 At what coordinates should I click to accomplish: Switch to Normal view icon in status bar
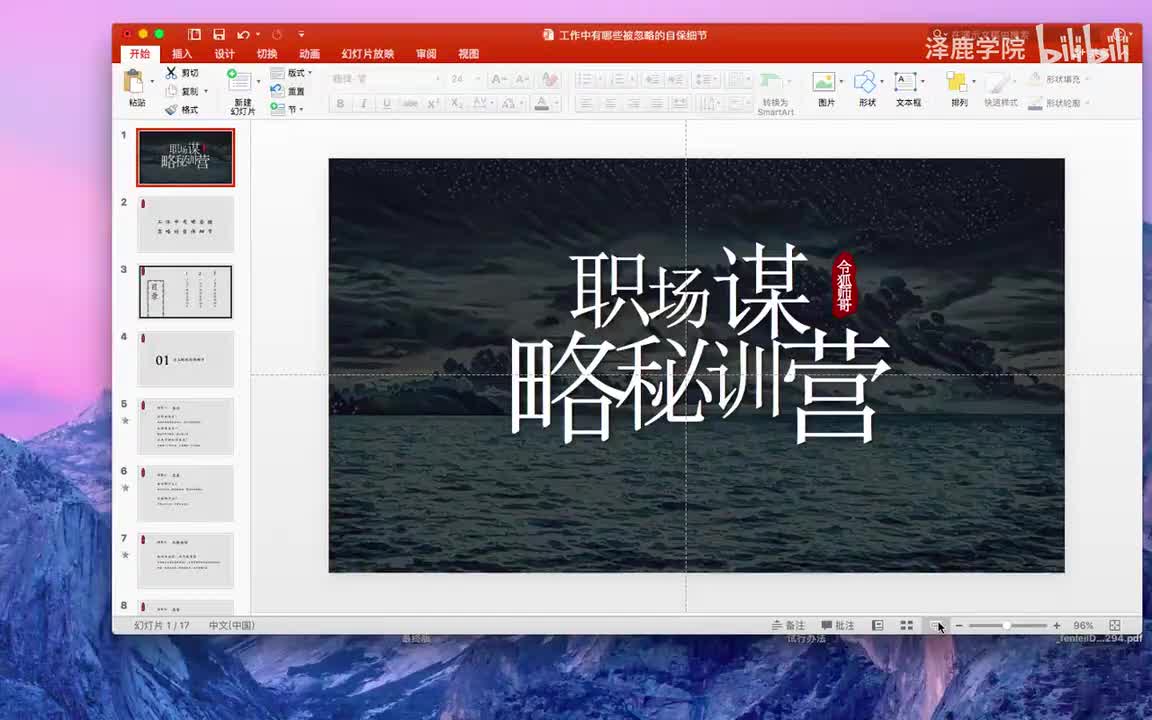click(877, 625)
